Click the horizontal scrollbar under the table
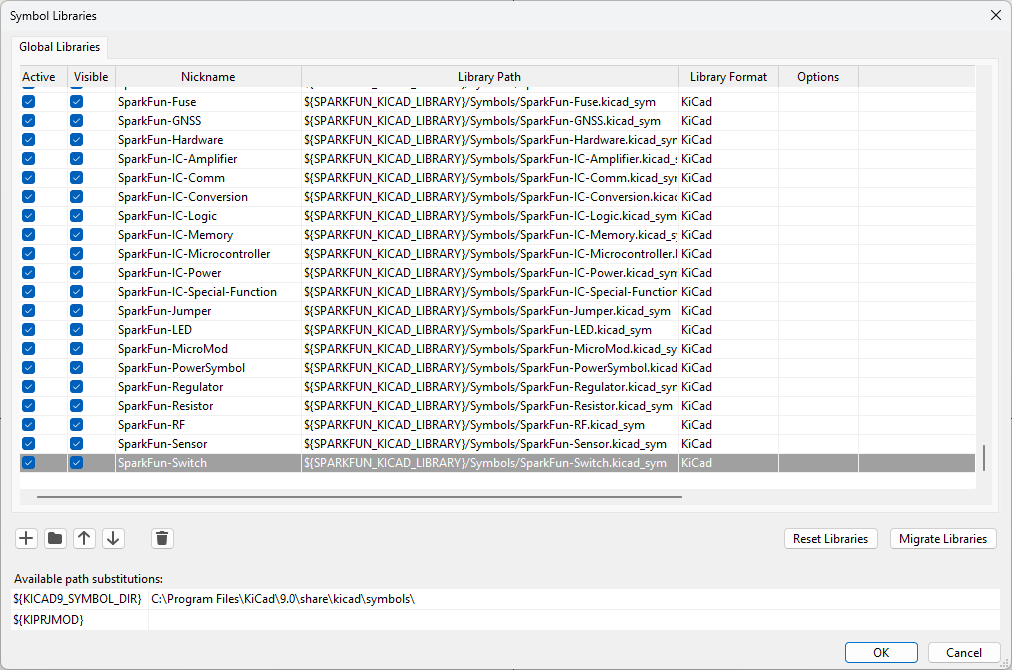The width and height of the screenshot is (1012, 670). click(x=359, y=497)
